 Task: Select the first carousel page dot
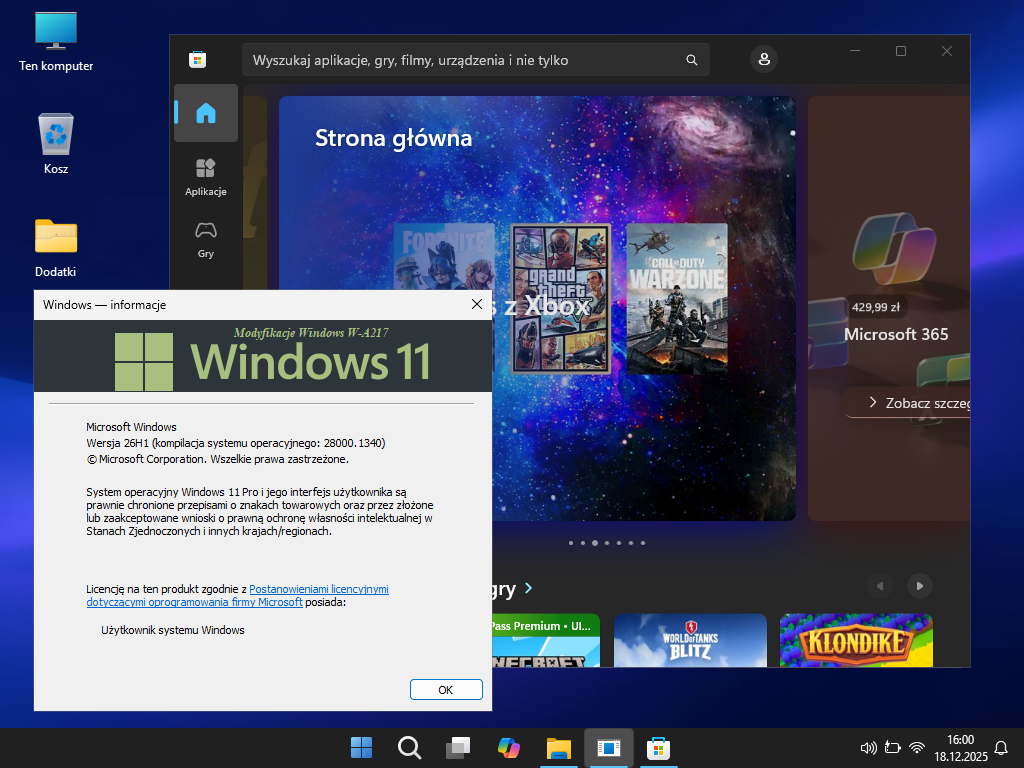click(x=571, y=543)
